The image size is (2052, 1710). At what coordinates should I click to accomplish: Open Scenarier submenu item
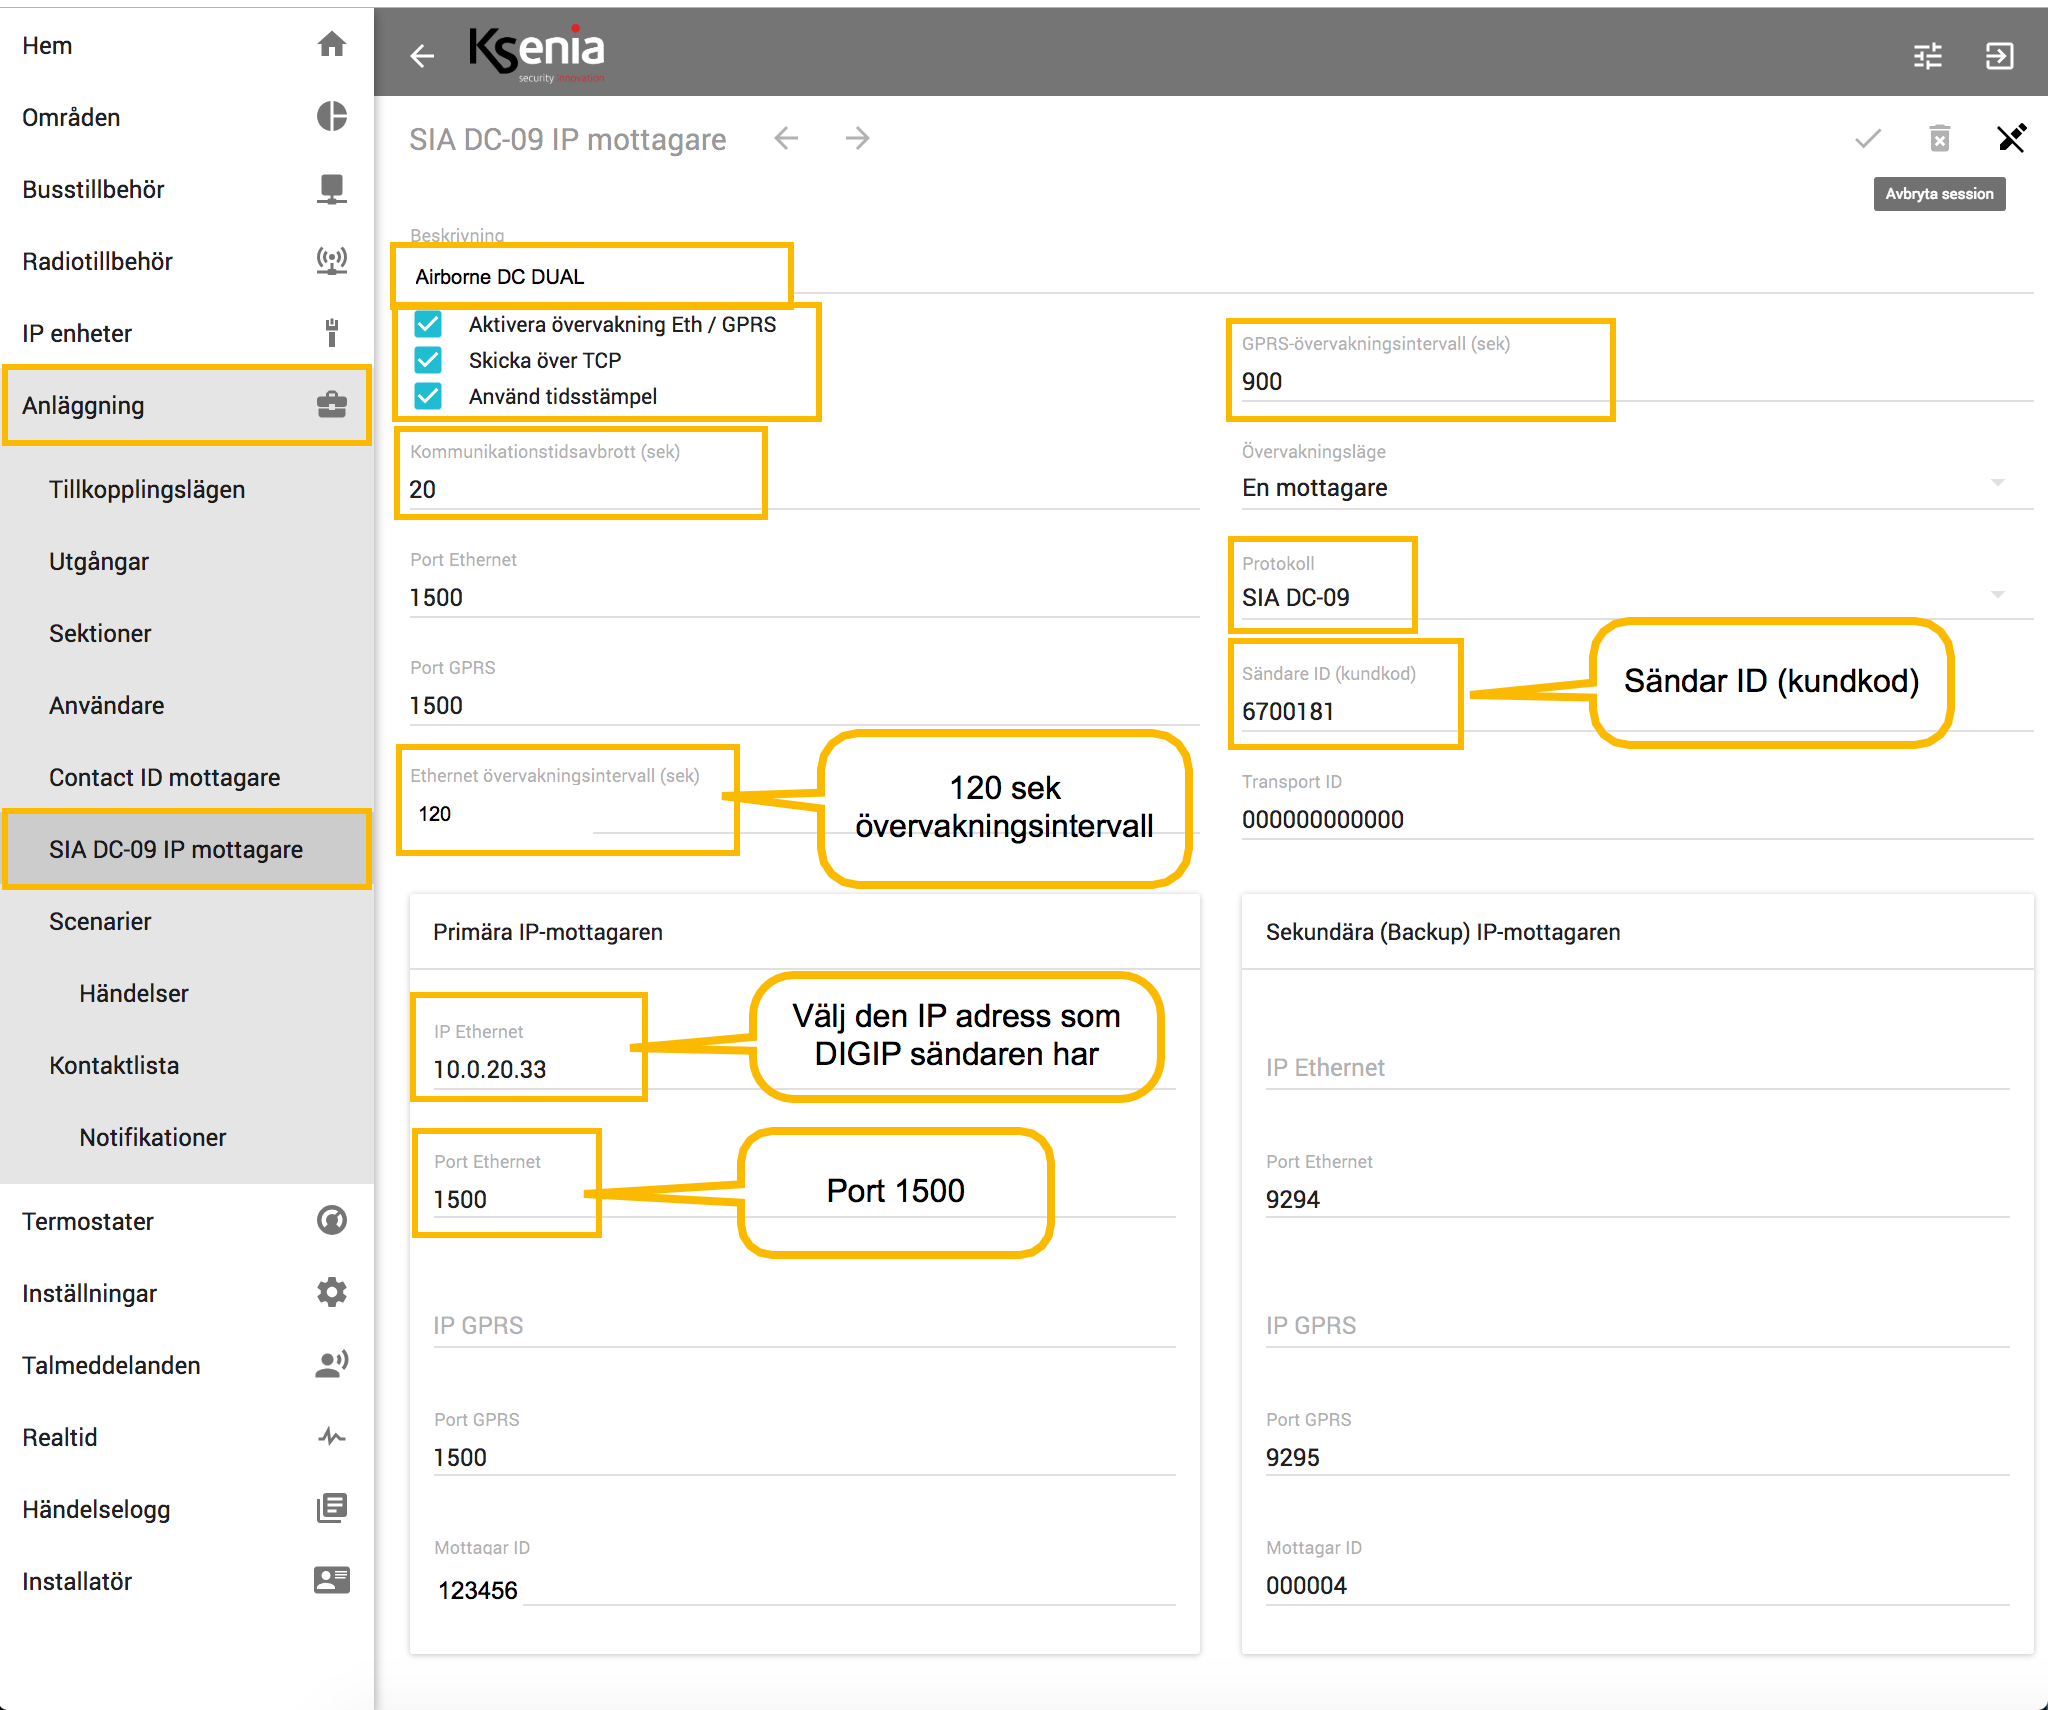187,921
